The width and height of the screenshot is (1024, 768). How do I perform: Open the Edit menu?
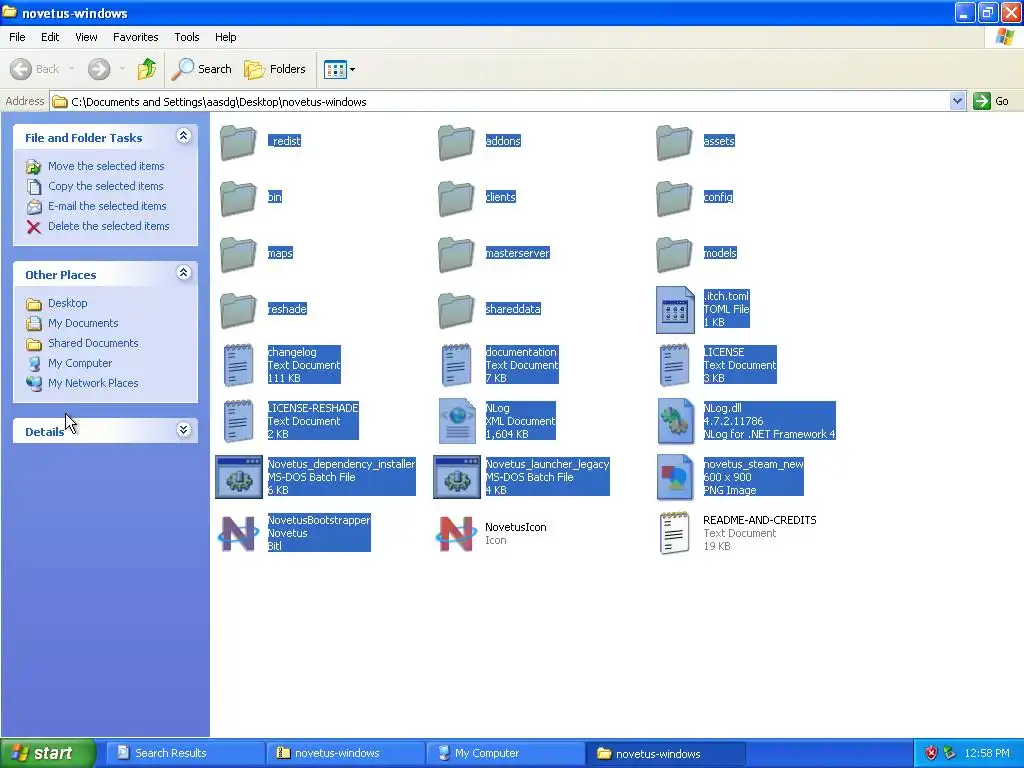(50, 37)
